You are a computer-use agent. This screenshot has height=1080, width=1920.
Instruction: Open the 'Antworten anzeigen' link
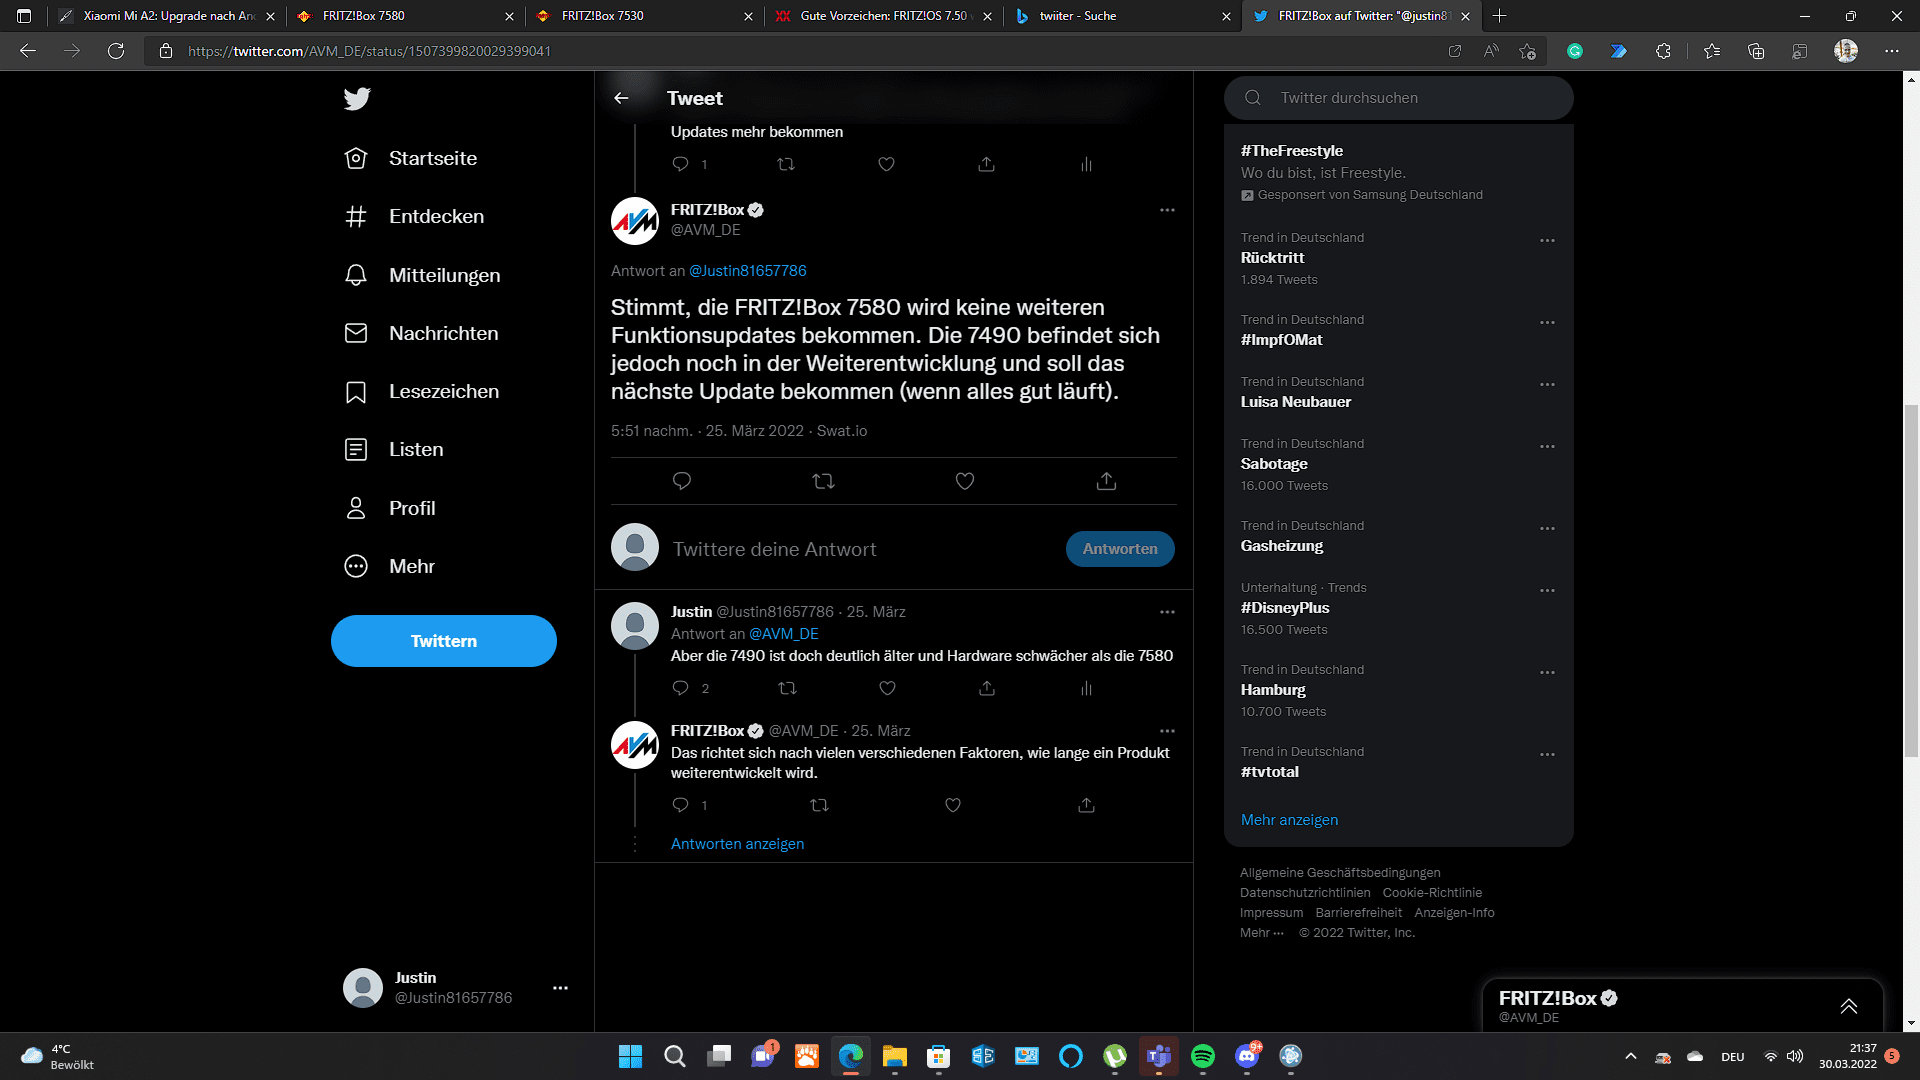[x=737, y=844]
